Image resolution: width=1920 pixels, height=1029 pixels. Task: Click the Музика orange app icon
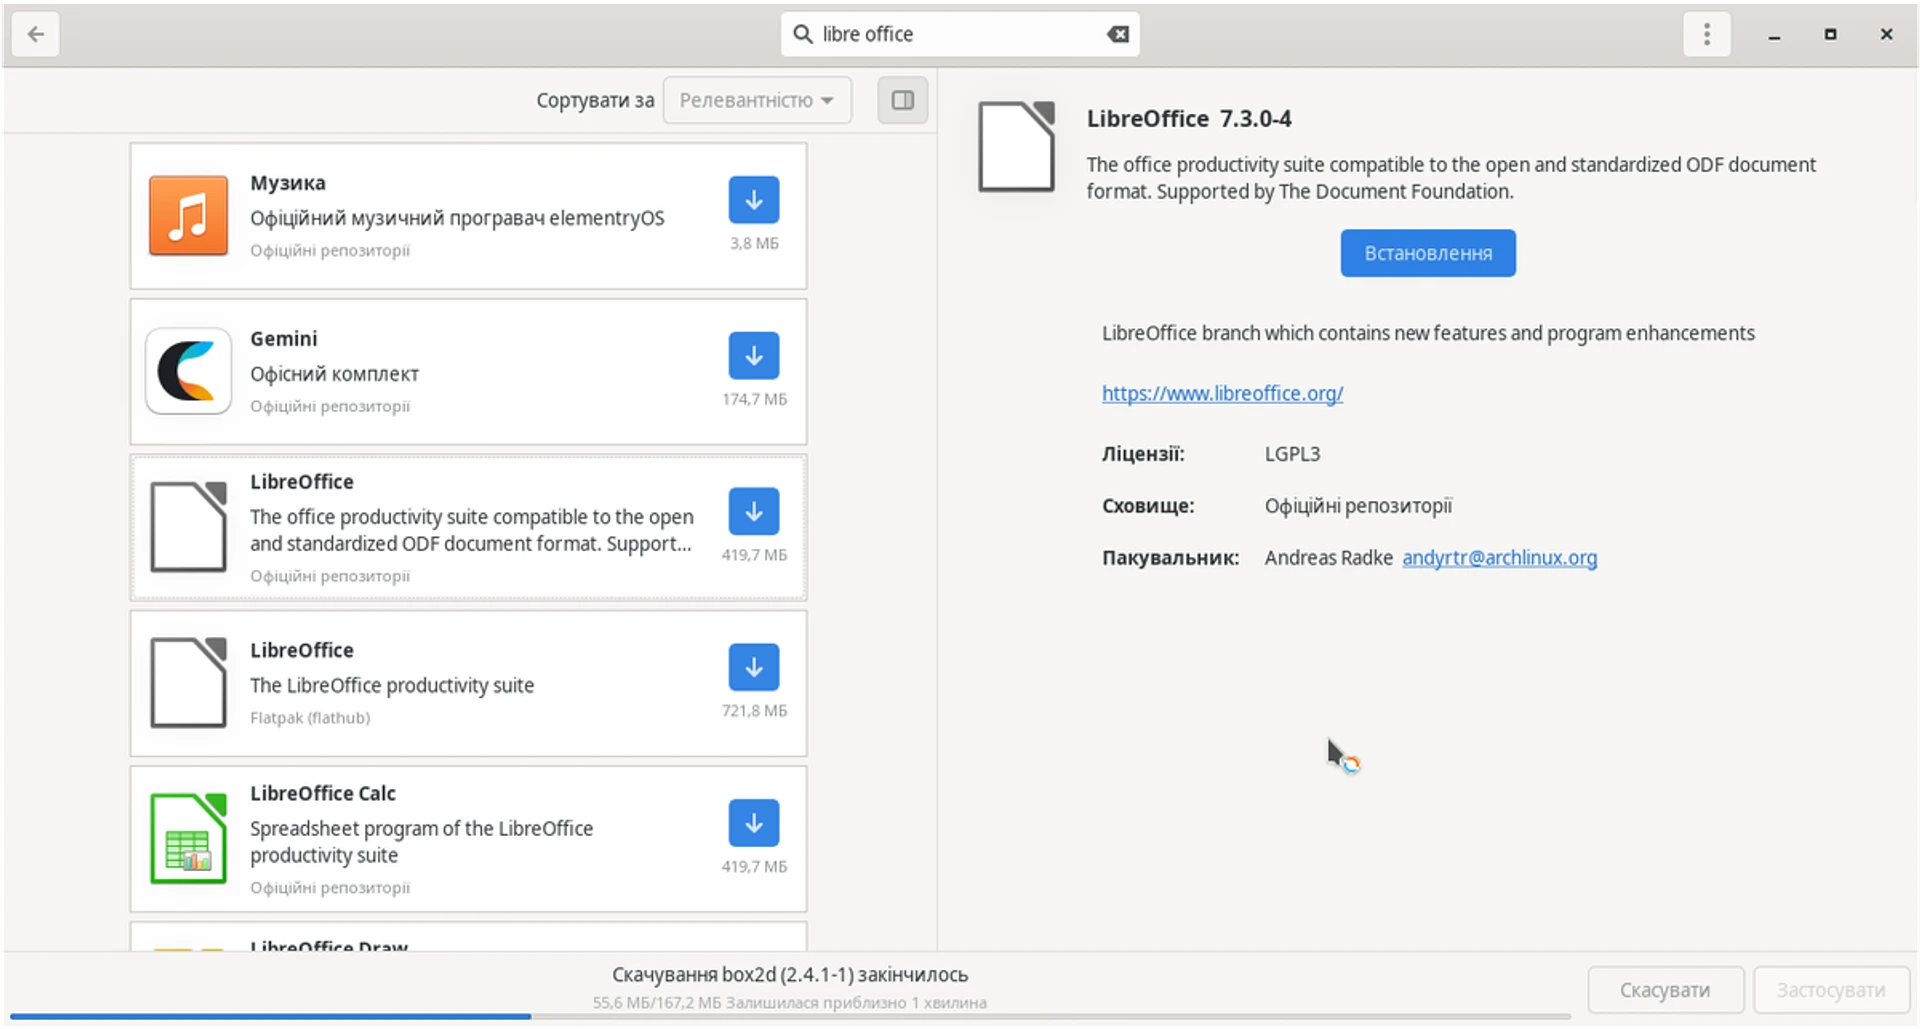click(188, 216)
